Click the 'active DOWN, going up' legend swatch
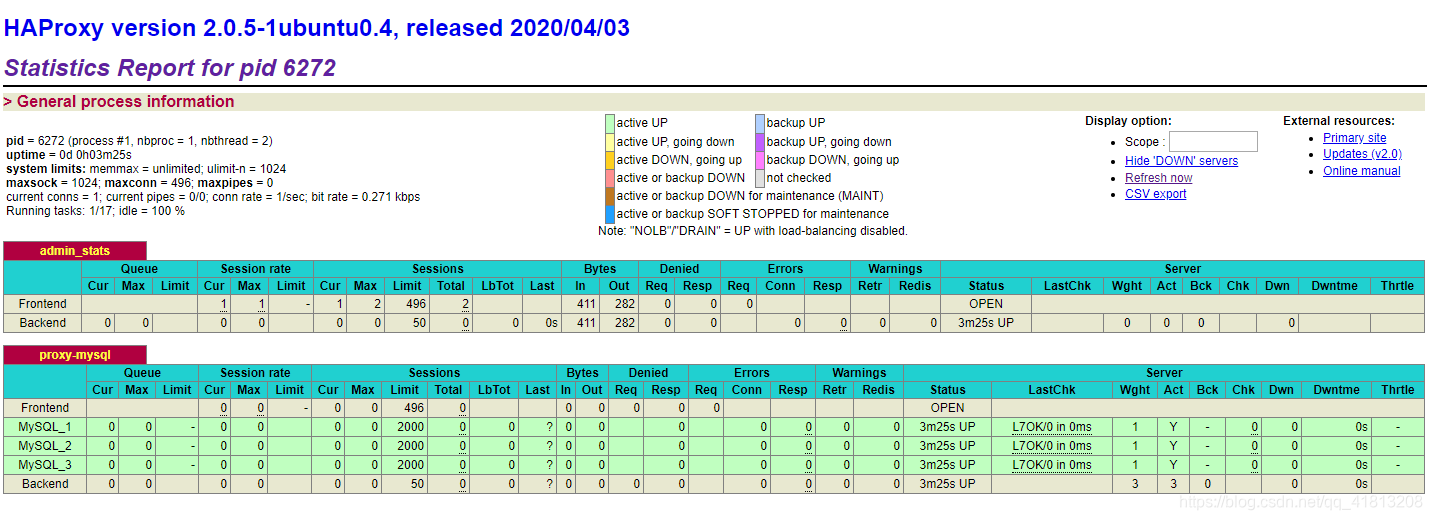 coord(610,160)
